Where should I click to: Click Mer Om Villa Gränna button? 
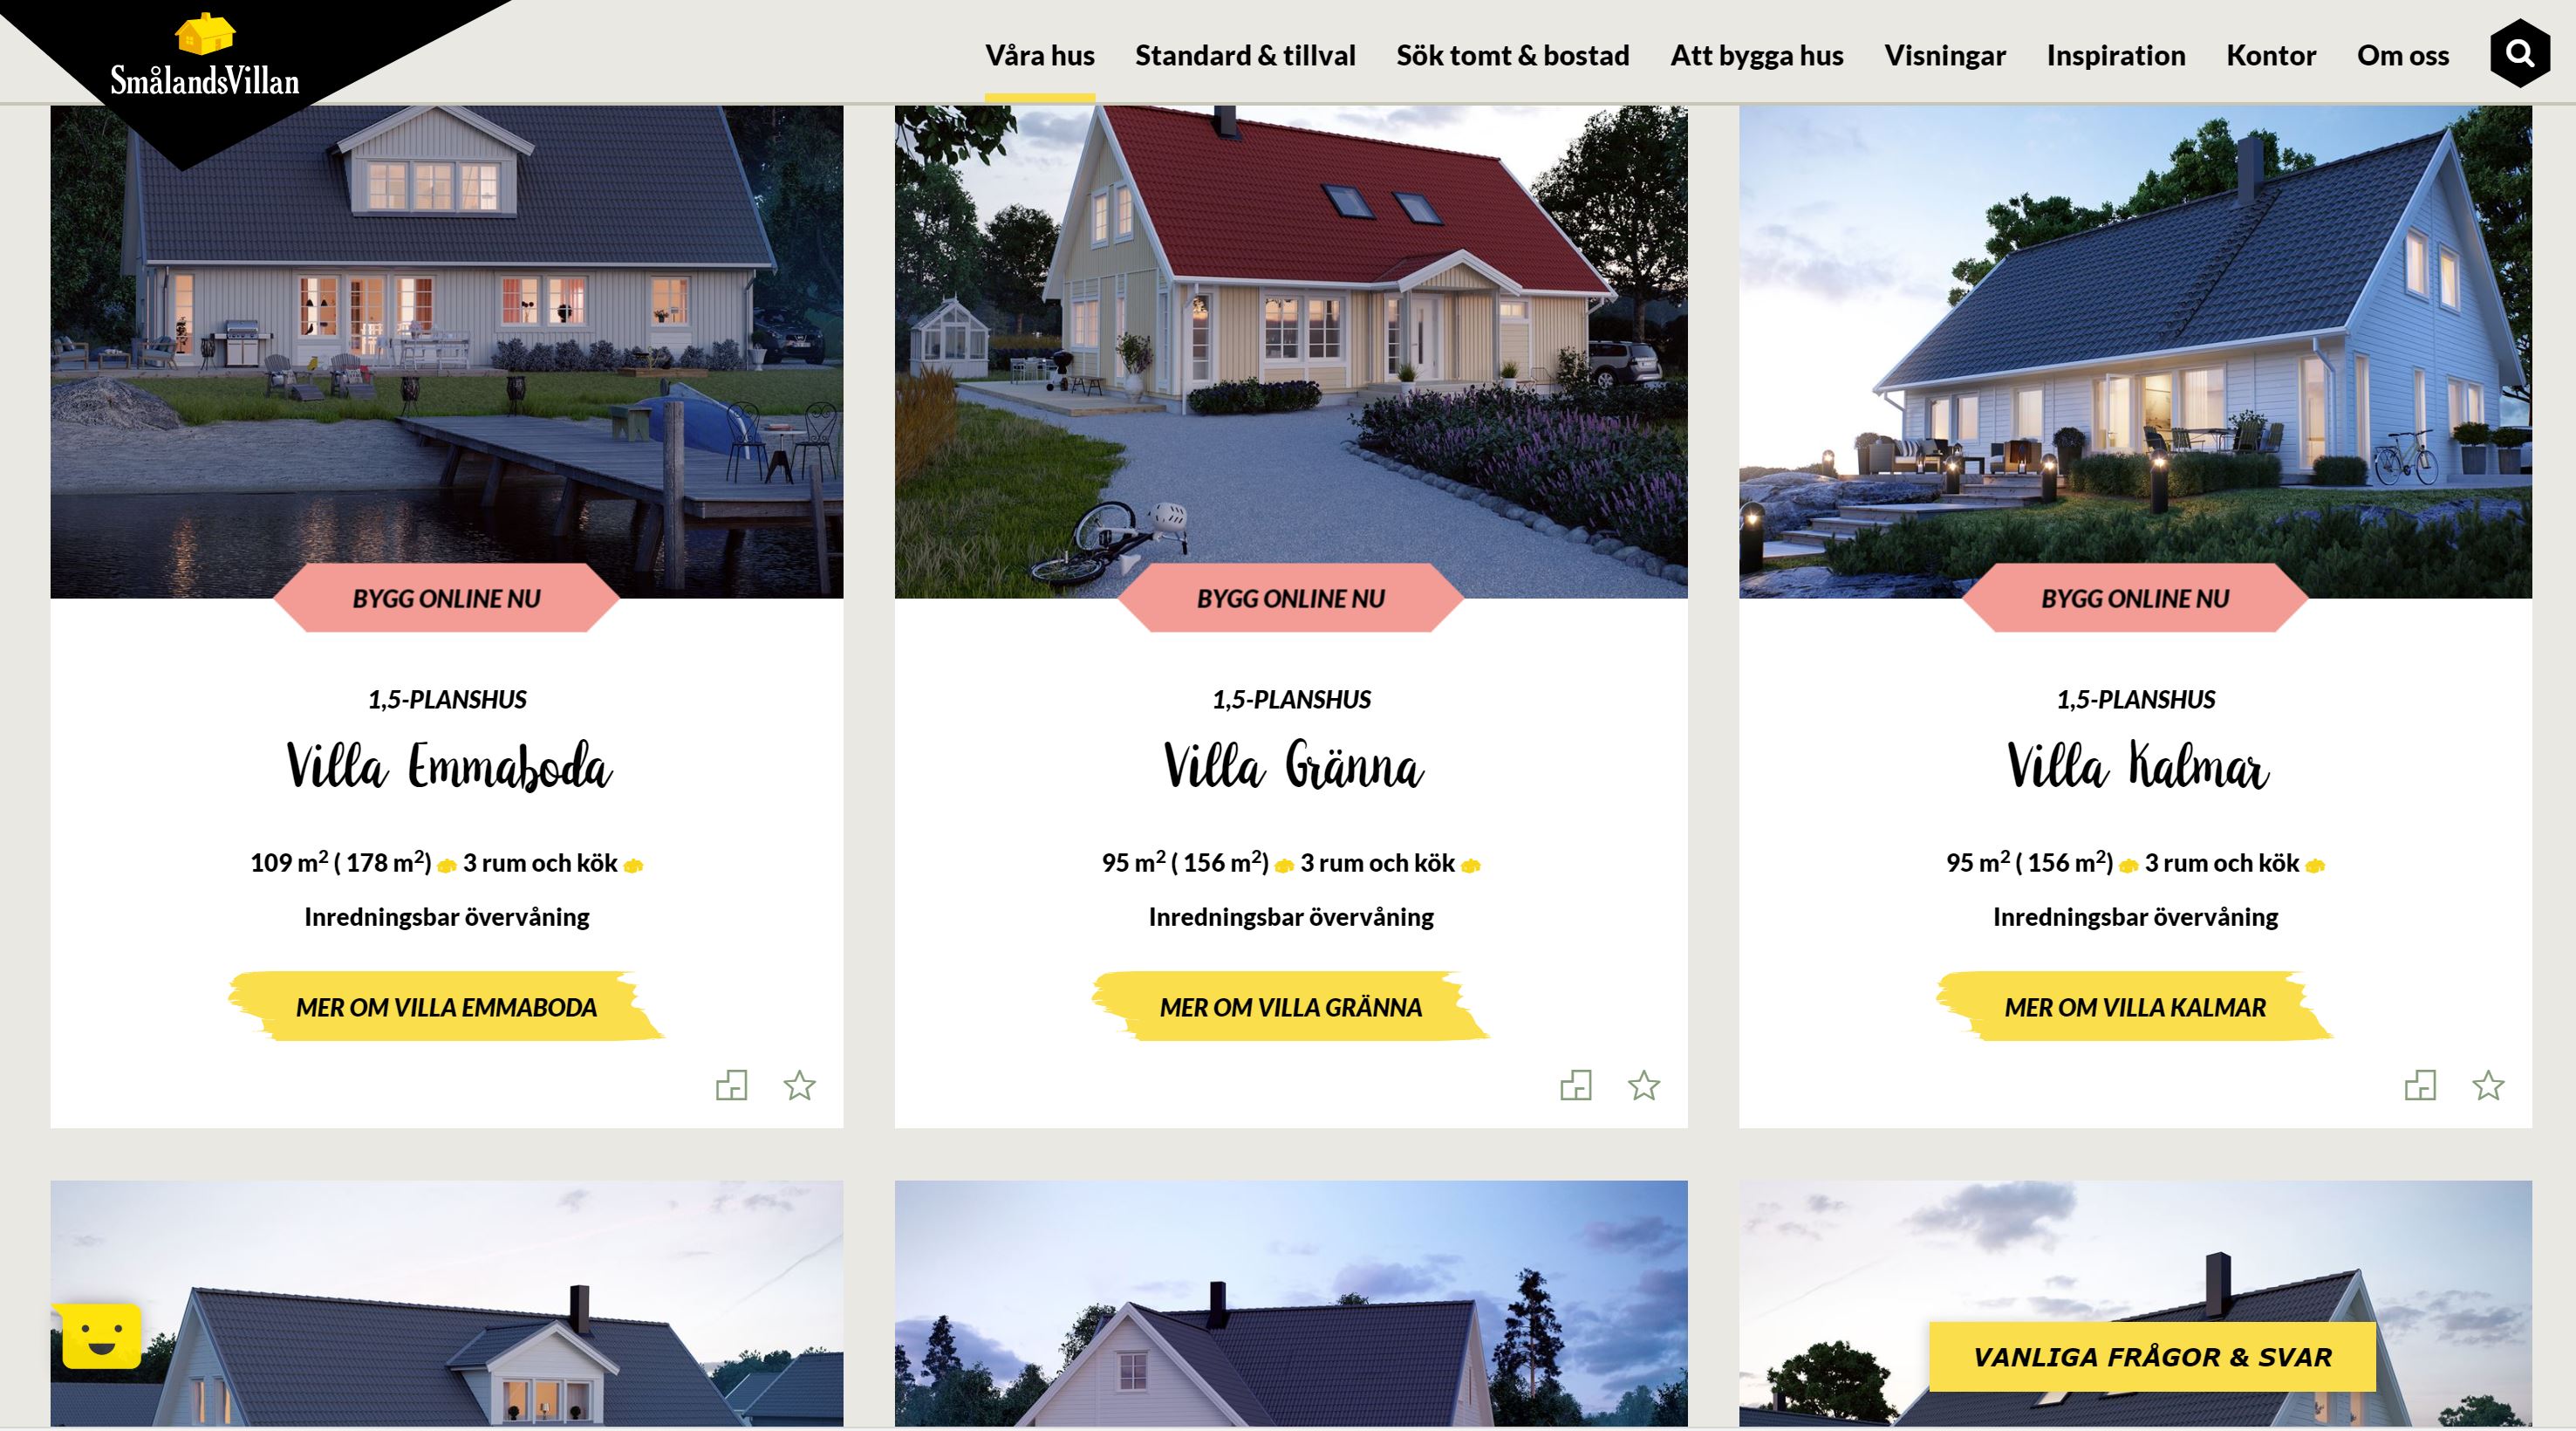click(x=1290, y=1006)
